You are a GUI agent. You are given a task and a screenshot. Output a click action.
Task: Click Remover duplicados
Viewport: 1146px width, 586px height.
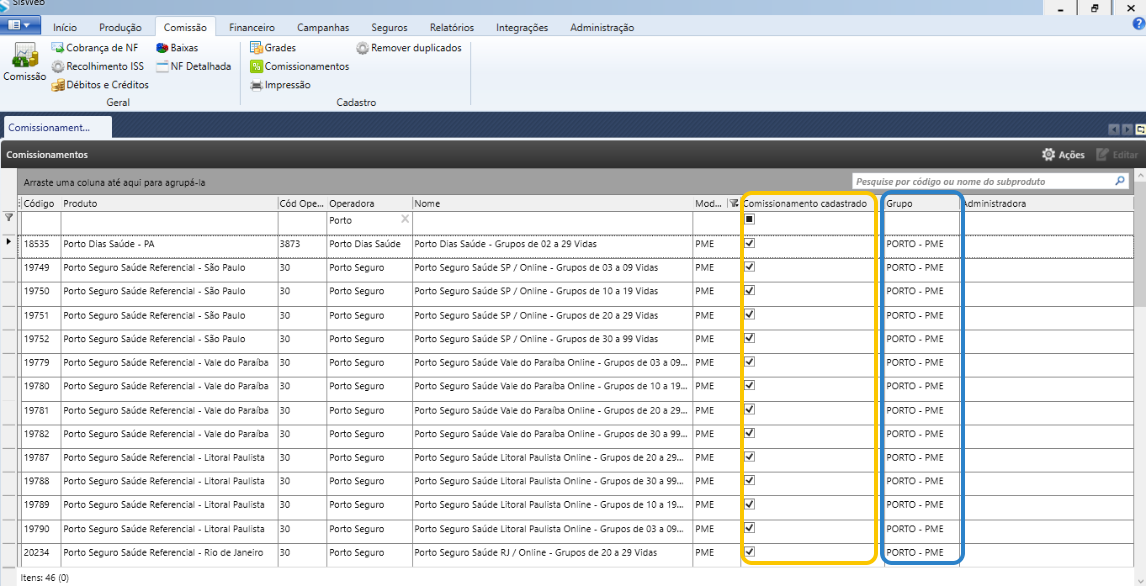point(409,47)
